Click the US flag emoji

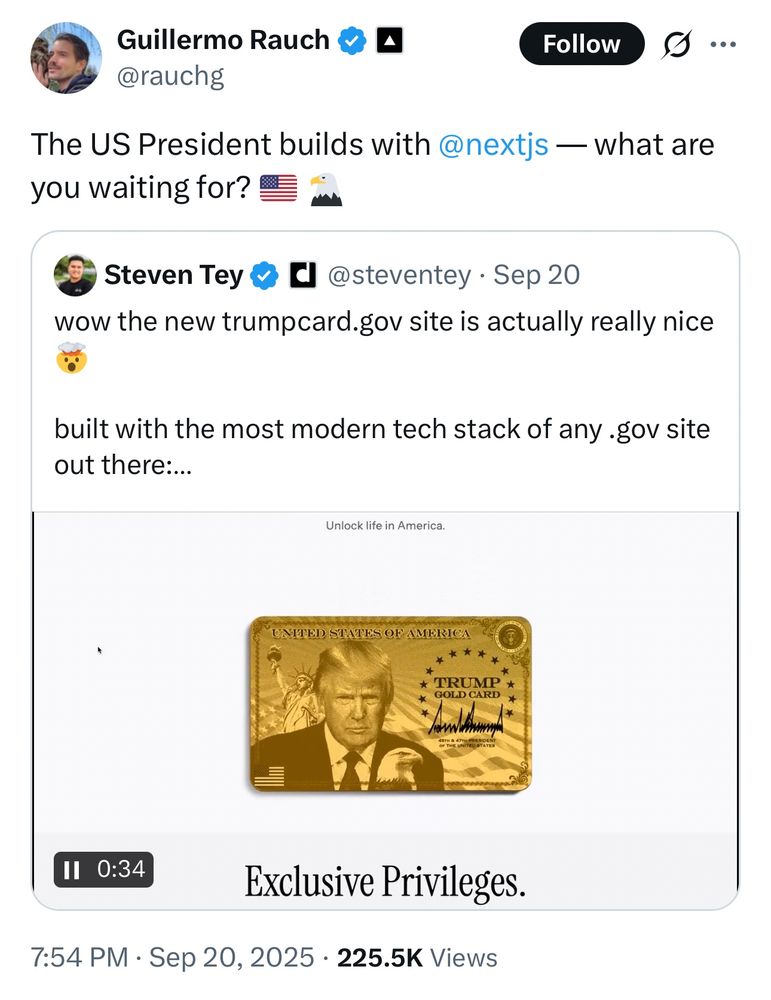click(x=281, y=186)
